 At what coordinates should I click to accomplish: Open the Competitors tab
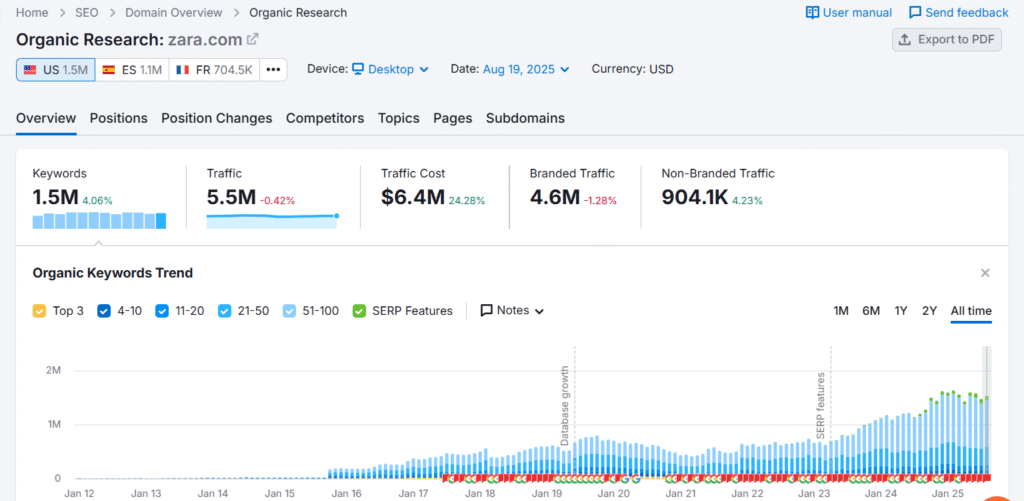pos(325,118)
